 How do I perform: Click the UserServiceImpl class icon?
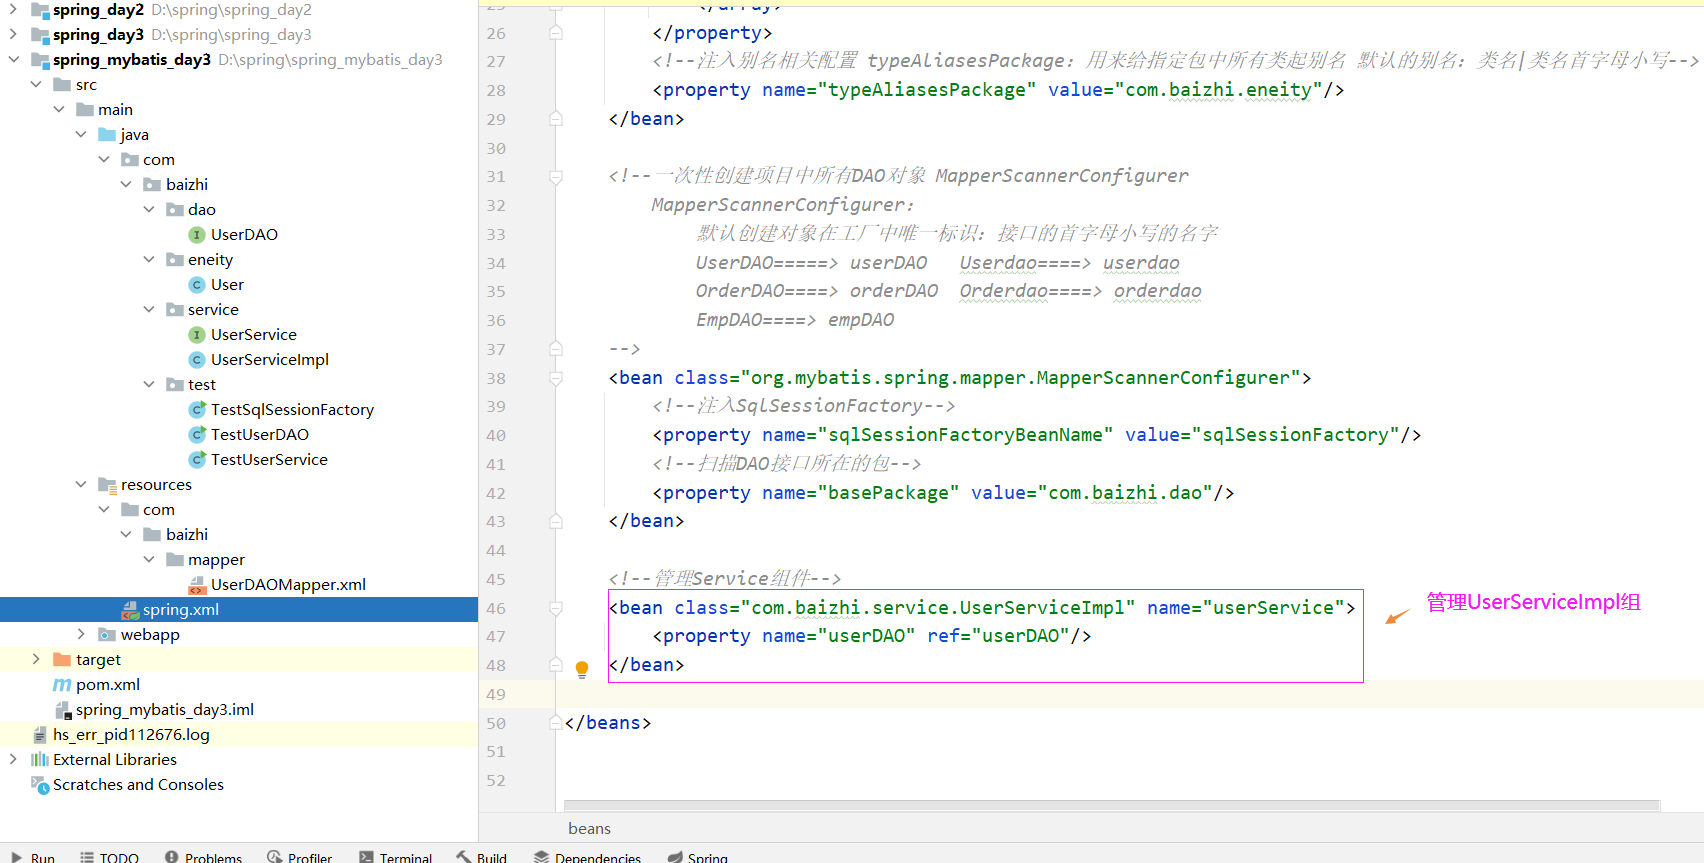click(x=197, y=360)
